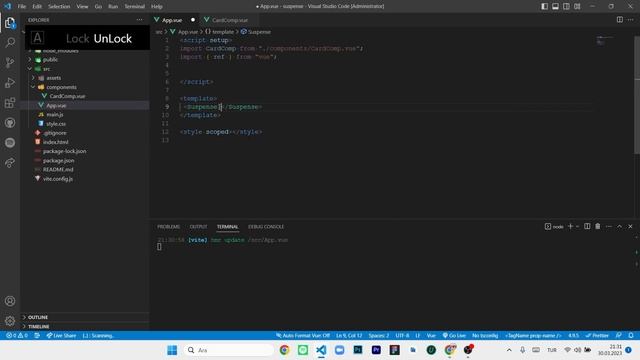Toggle the secondary side bar visibility
The height and width of the screenshot is (360, 640).
567,6
